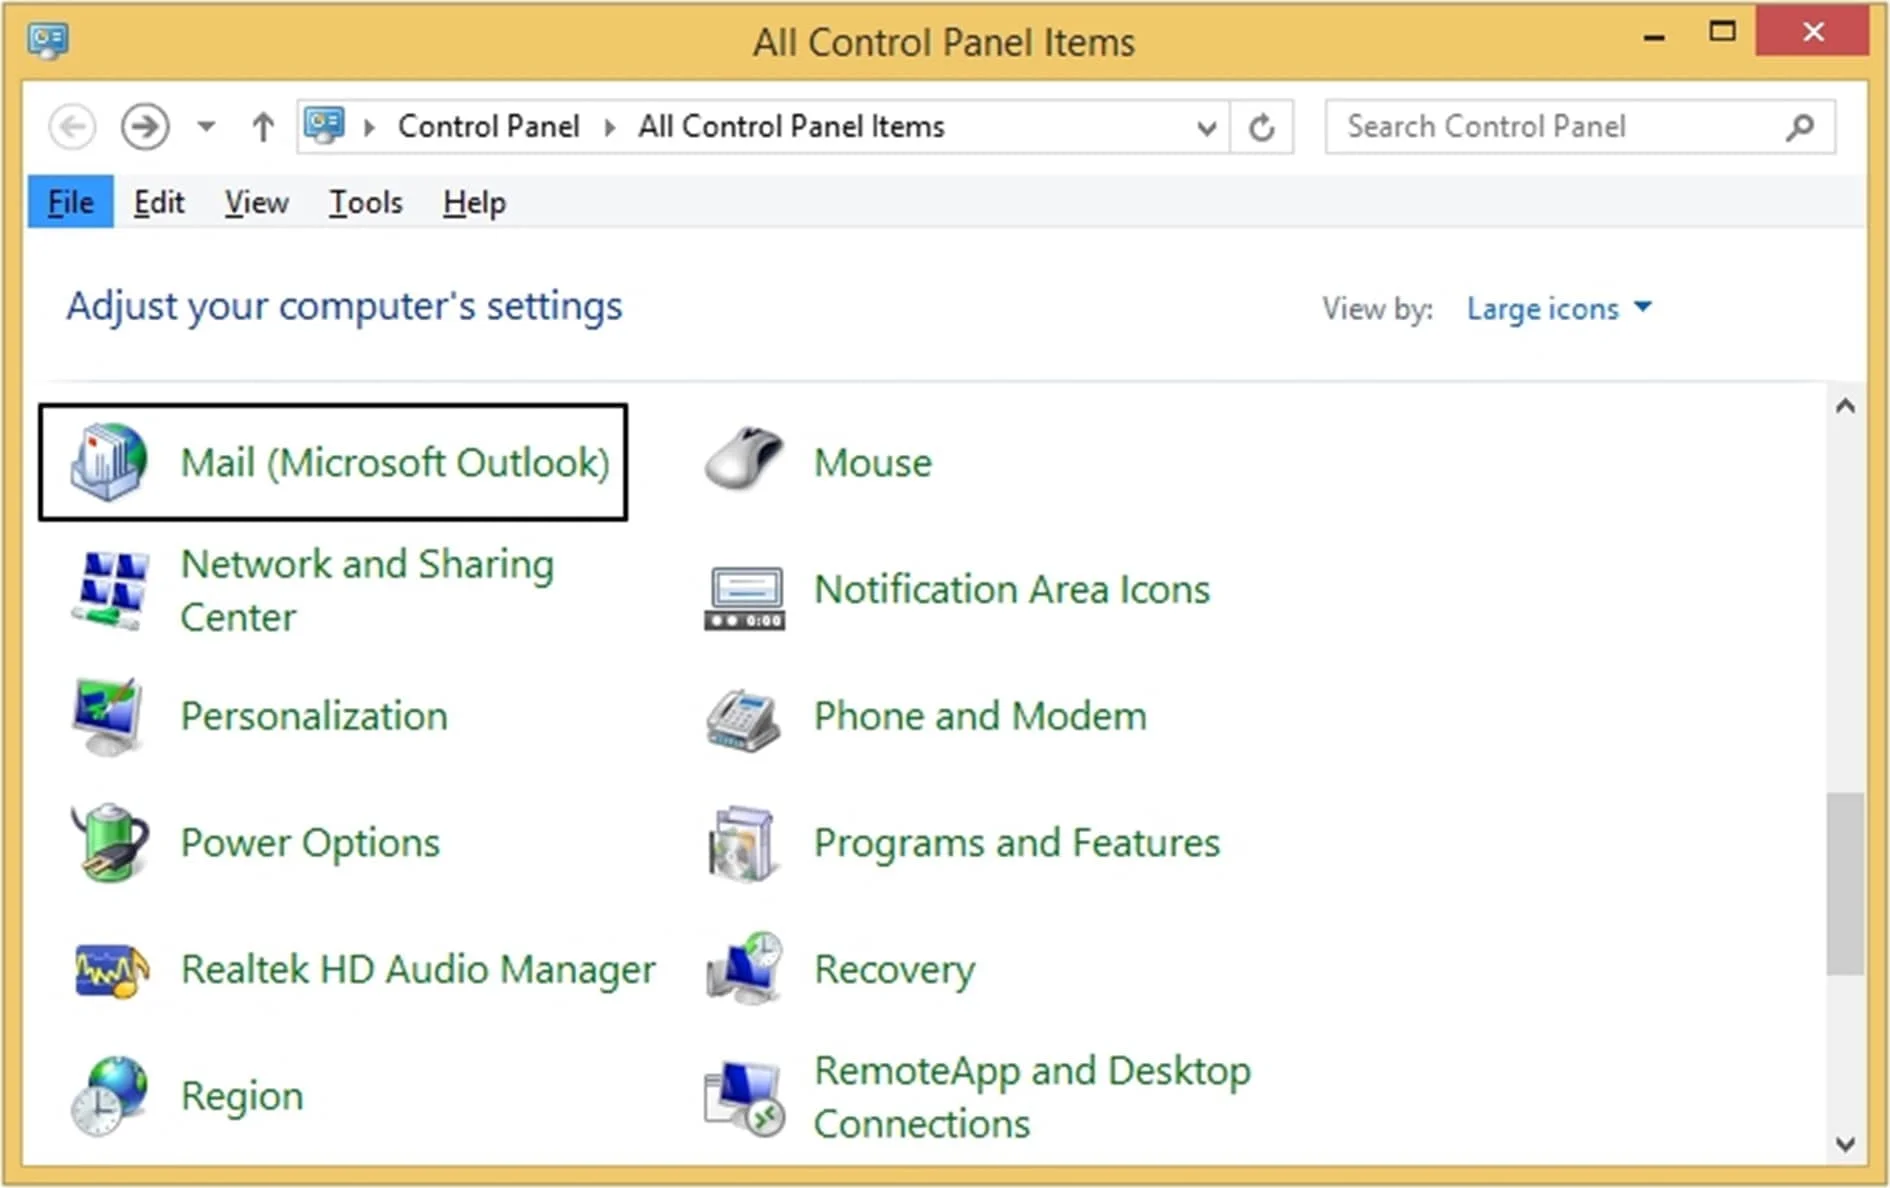The height and width of the screenshot is (1188, 1890).
Task: Click the Back navigation arrow
Action: coord(72,127)
